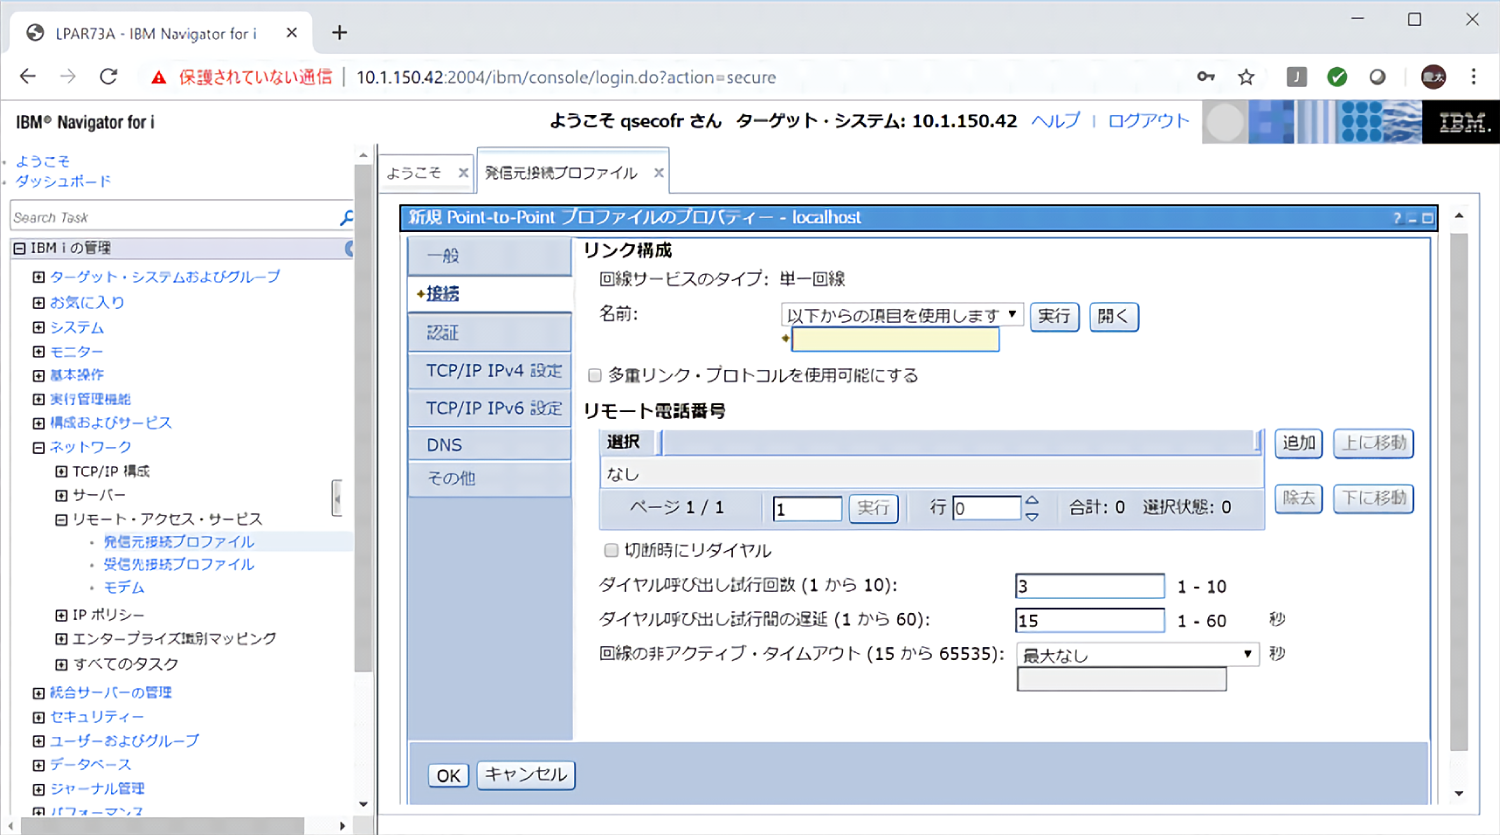The image size is (1500, 835).
Task: Close the ようこそ tab
Action: pyautogui.click(x=463, y=173)
